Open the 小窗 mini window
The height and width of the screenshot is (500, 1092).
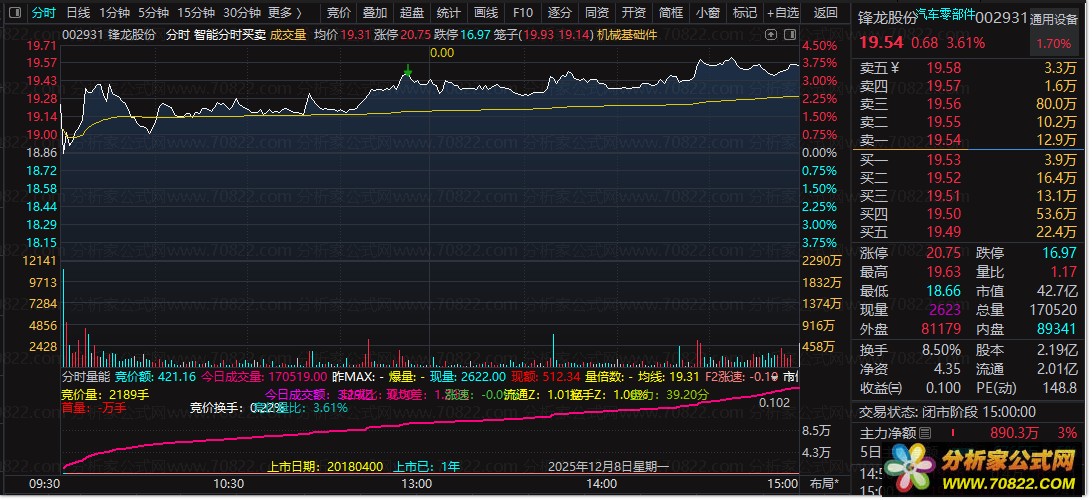[708, 13]
